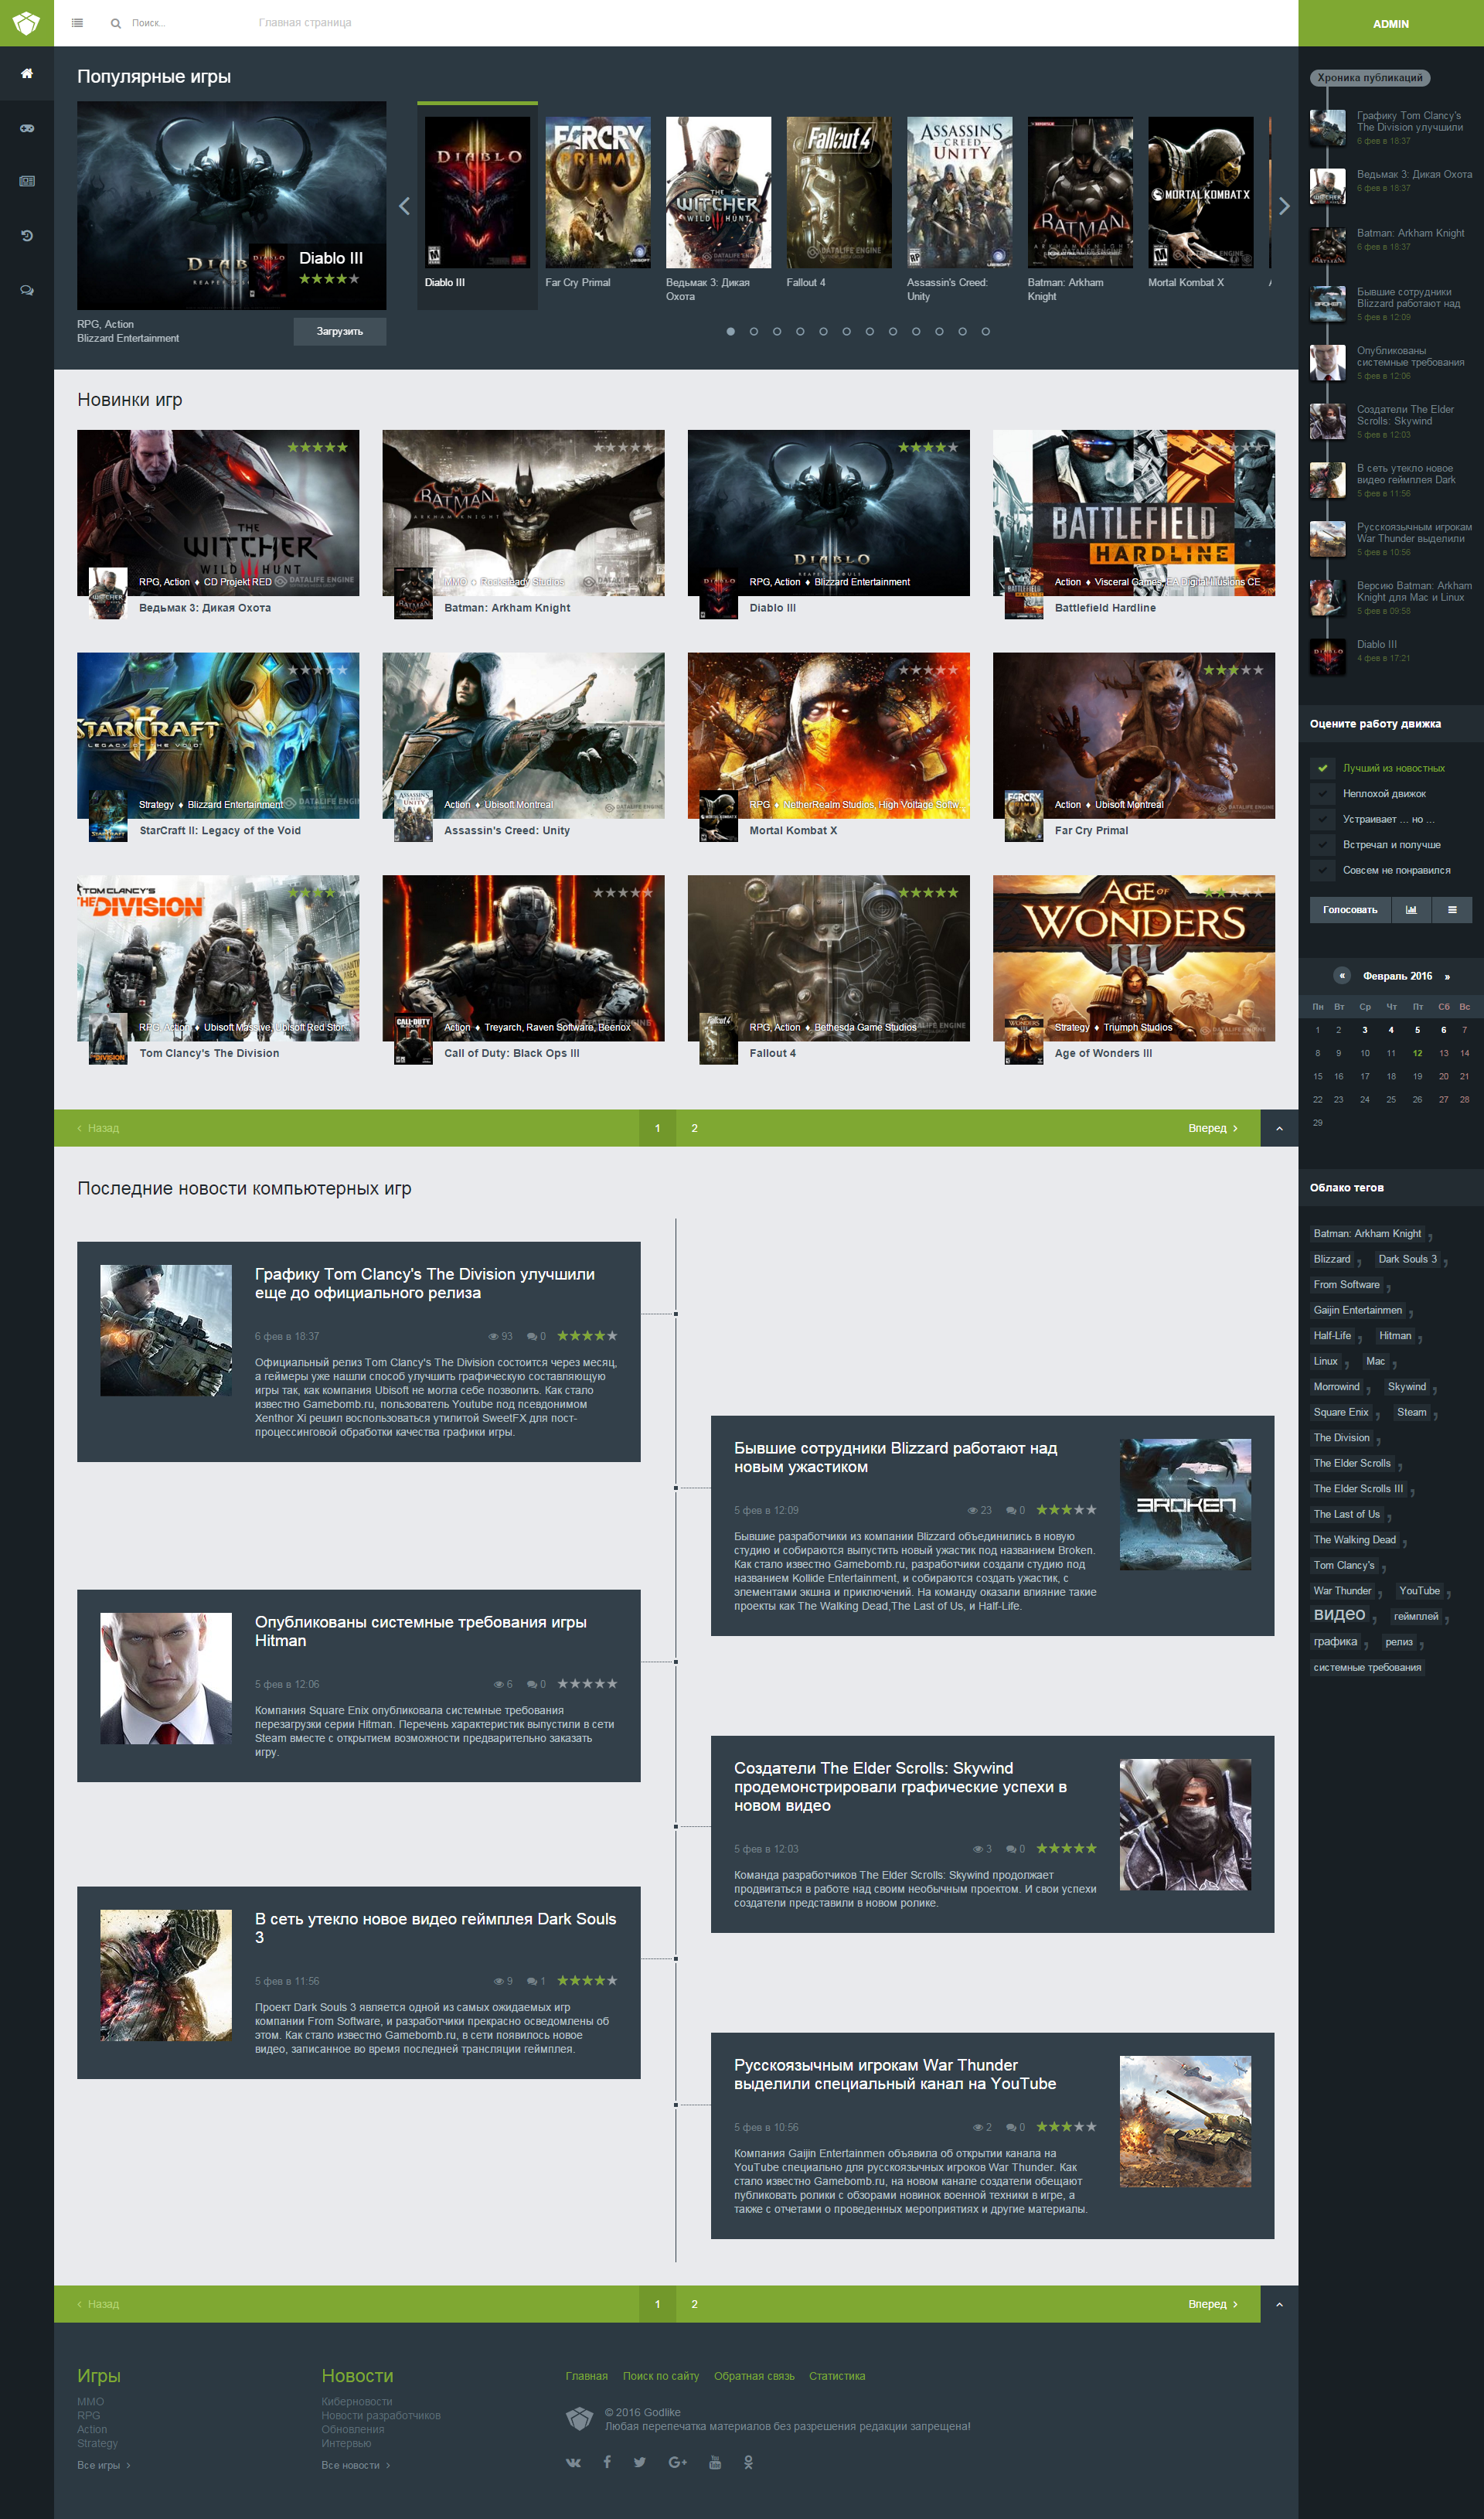Open the hamburger list menu in header
This screenshot has height=2519, width=1484.
click(x=77, y=23)
